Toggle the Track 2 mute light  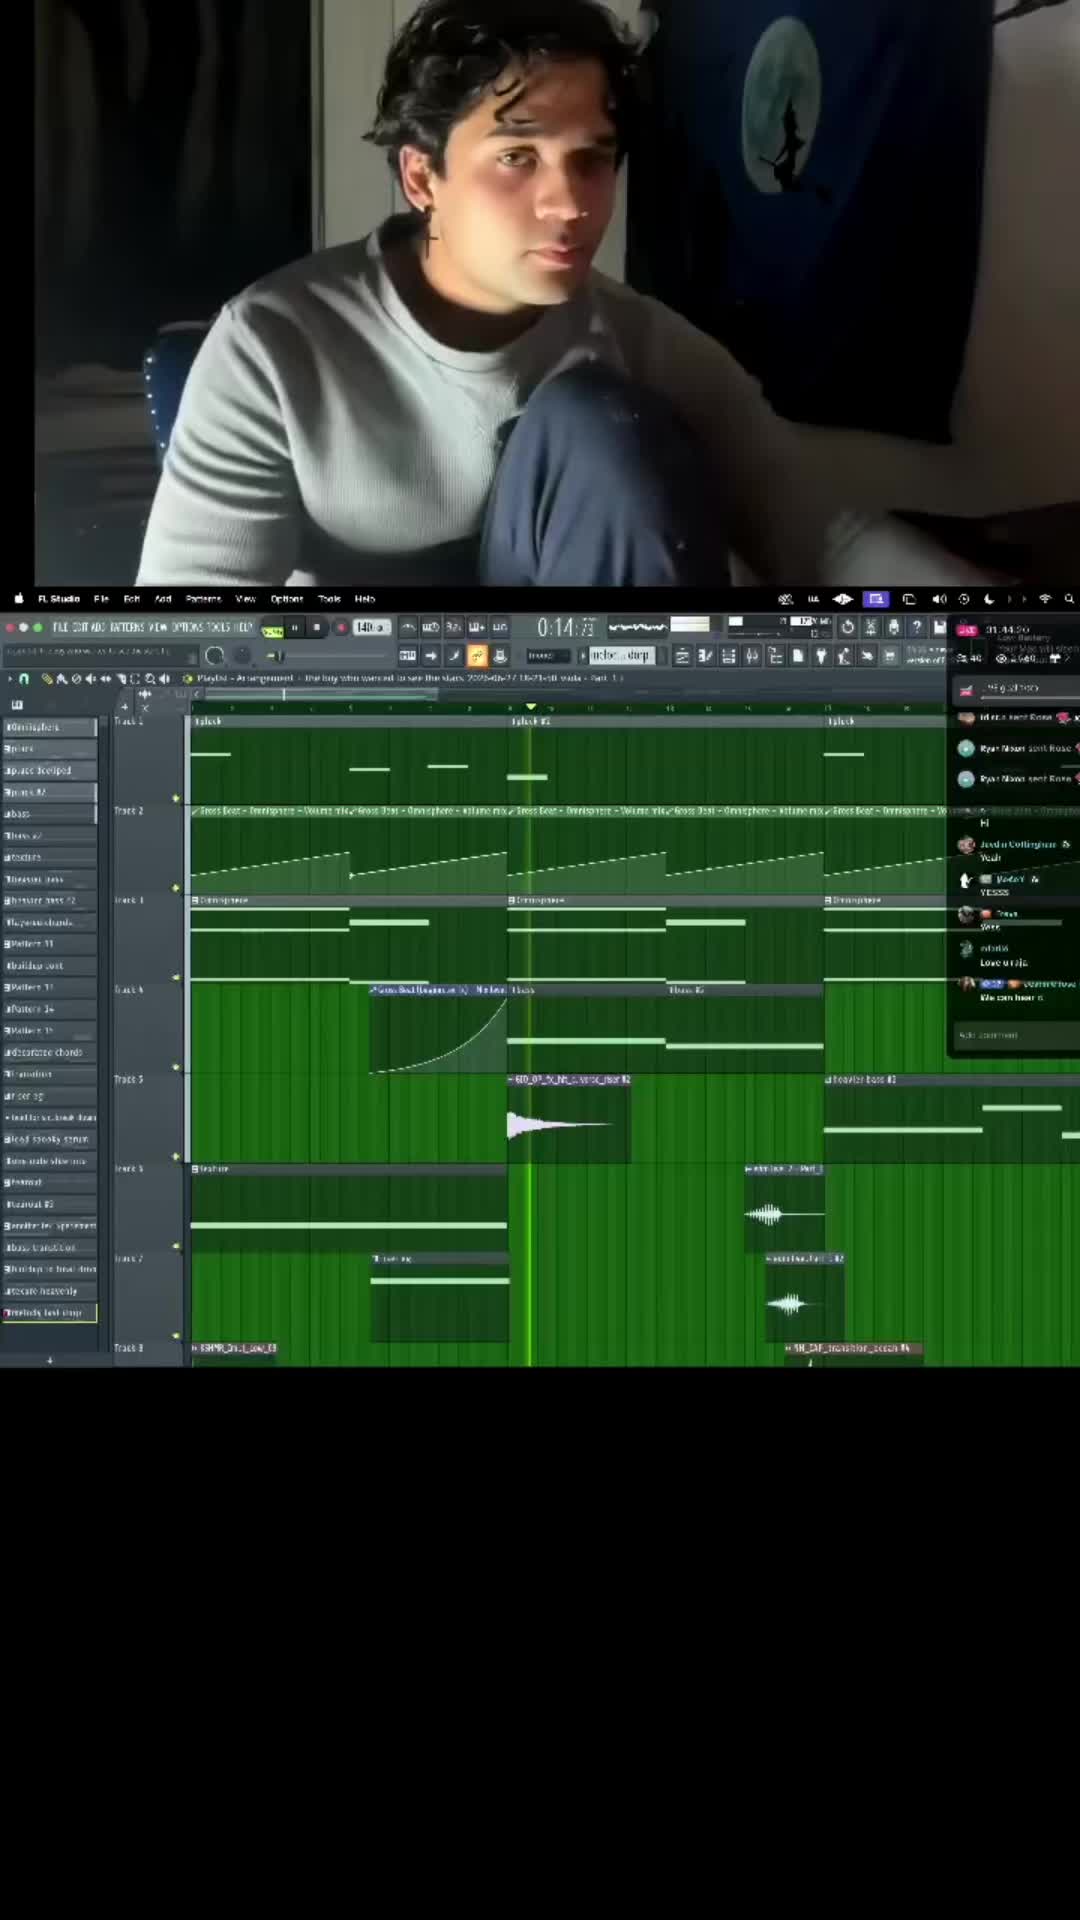[176, 887]
